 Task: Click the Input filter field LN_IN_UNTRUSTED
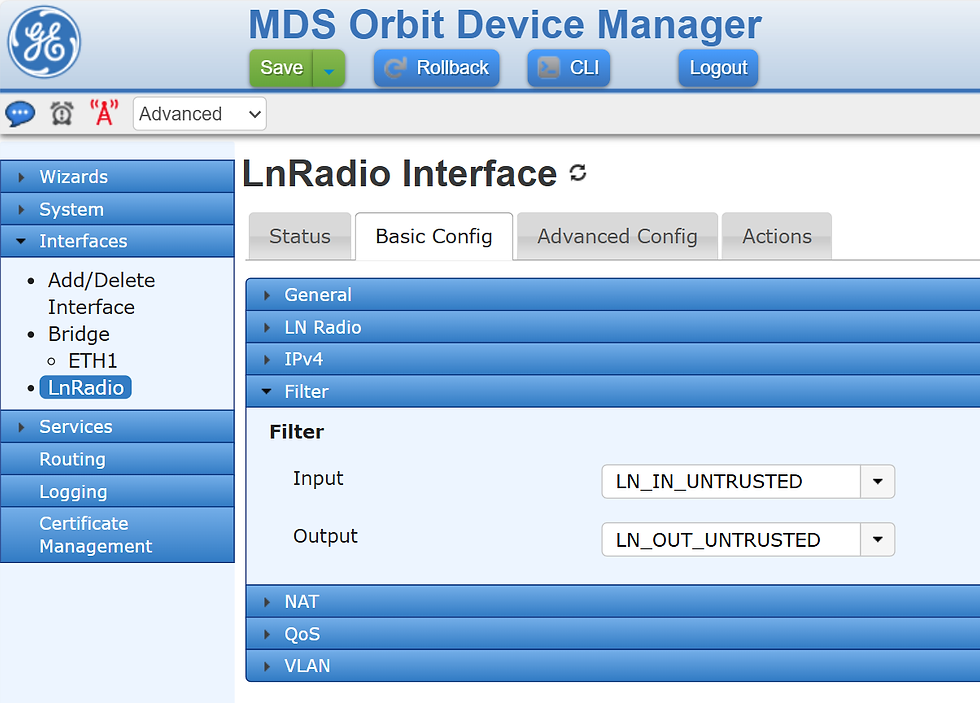coord(731,482)
